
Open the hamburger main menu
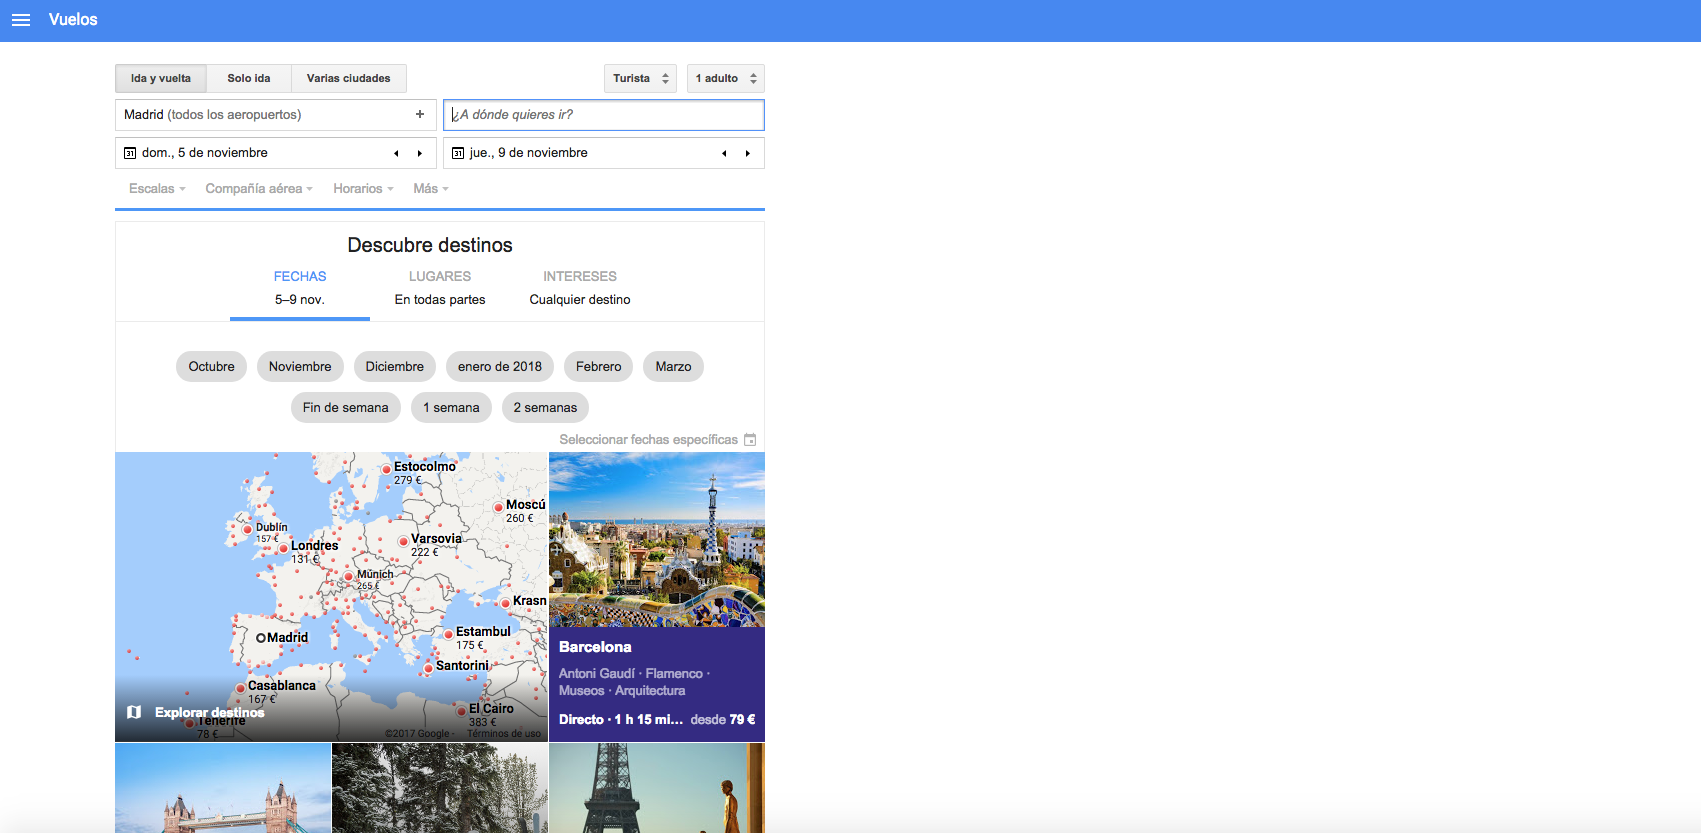click(21, 20)
